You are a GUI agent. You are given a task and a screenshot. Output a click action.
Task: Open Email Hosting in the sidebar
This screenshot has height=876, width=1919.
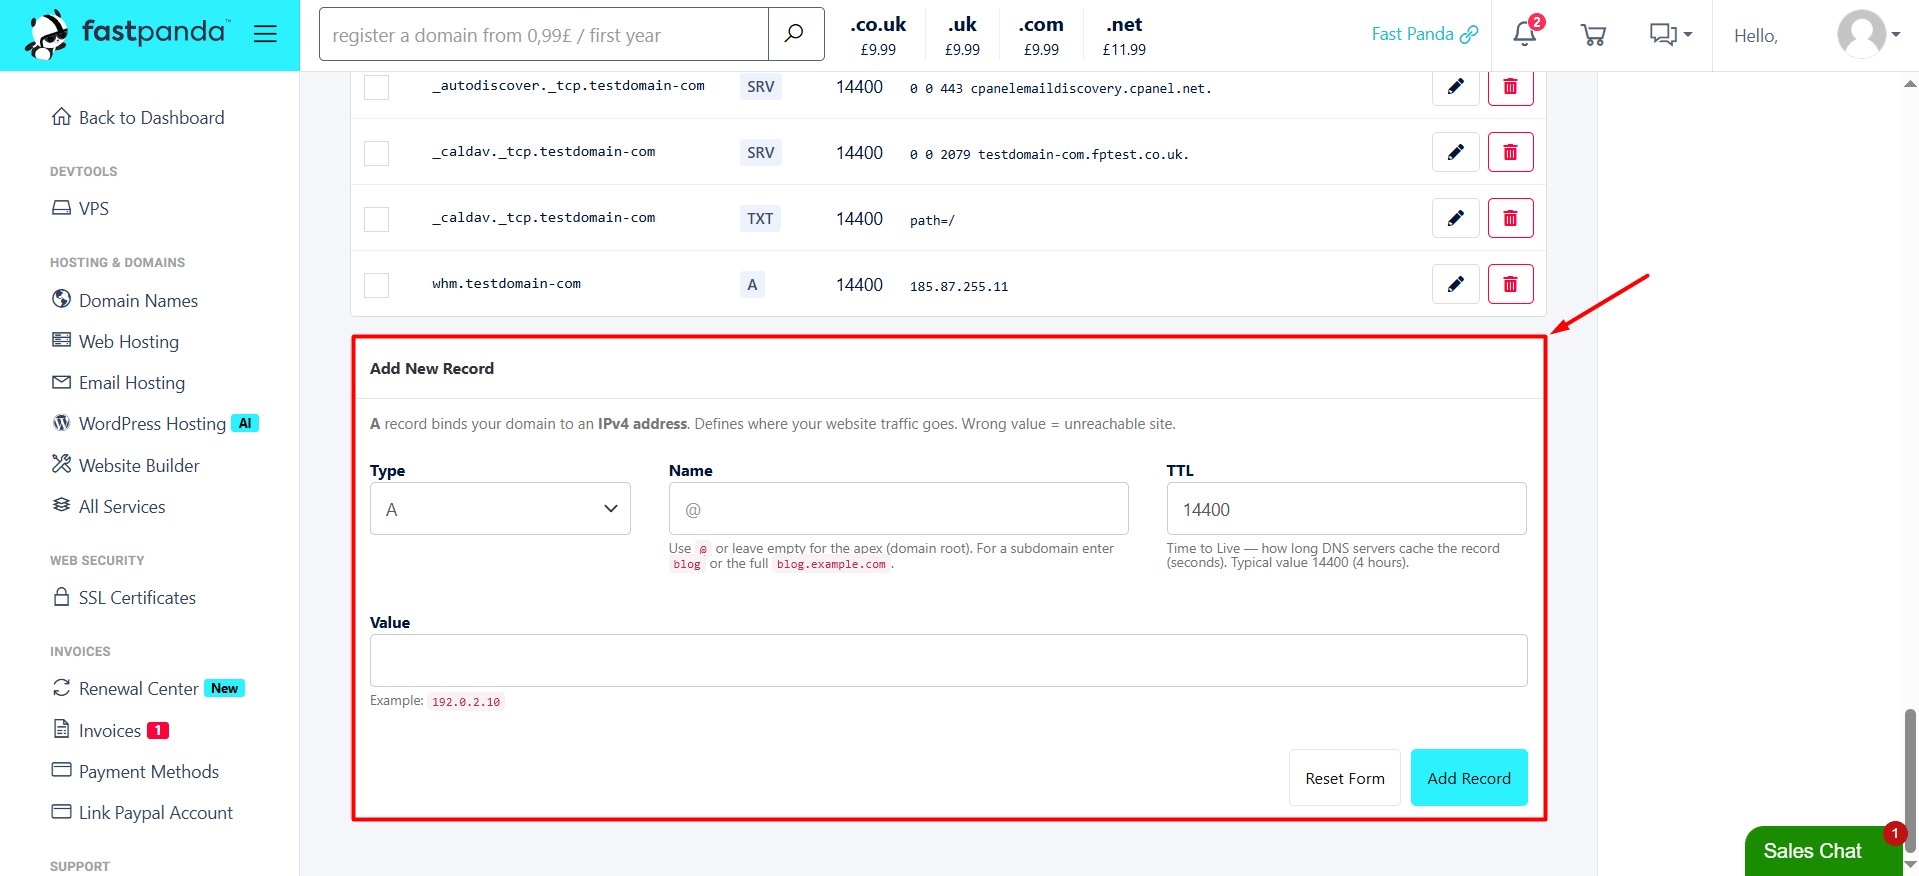[118, 383]
